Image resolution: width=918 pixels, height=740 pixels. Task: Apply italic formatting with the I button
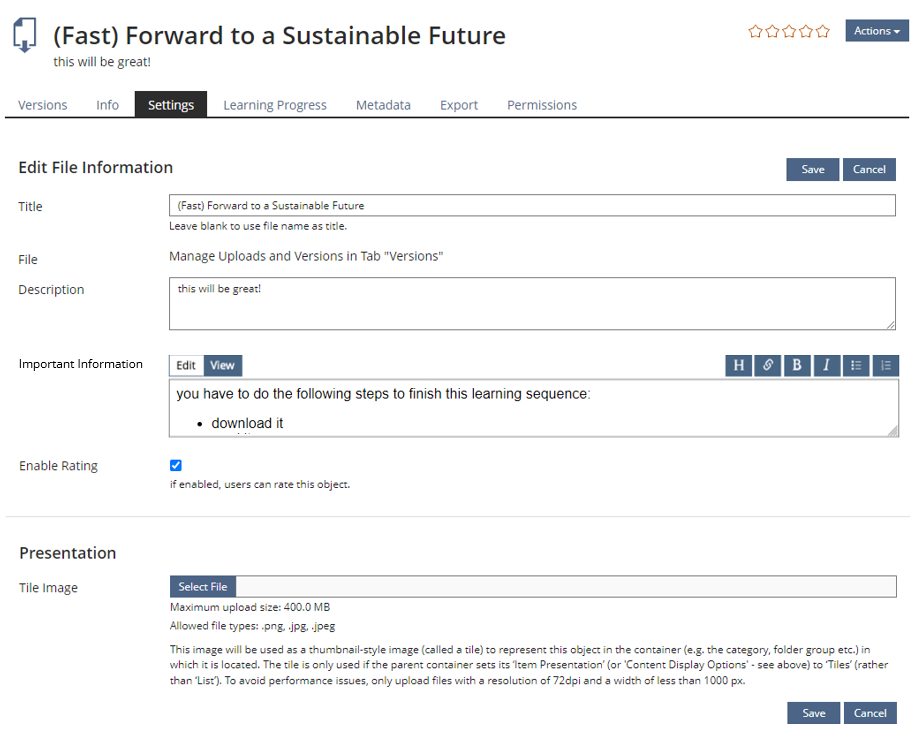826,365
